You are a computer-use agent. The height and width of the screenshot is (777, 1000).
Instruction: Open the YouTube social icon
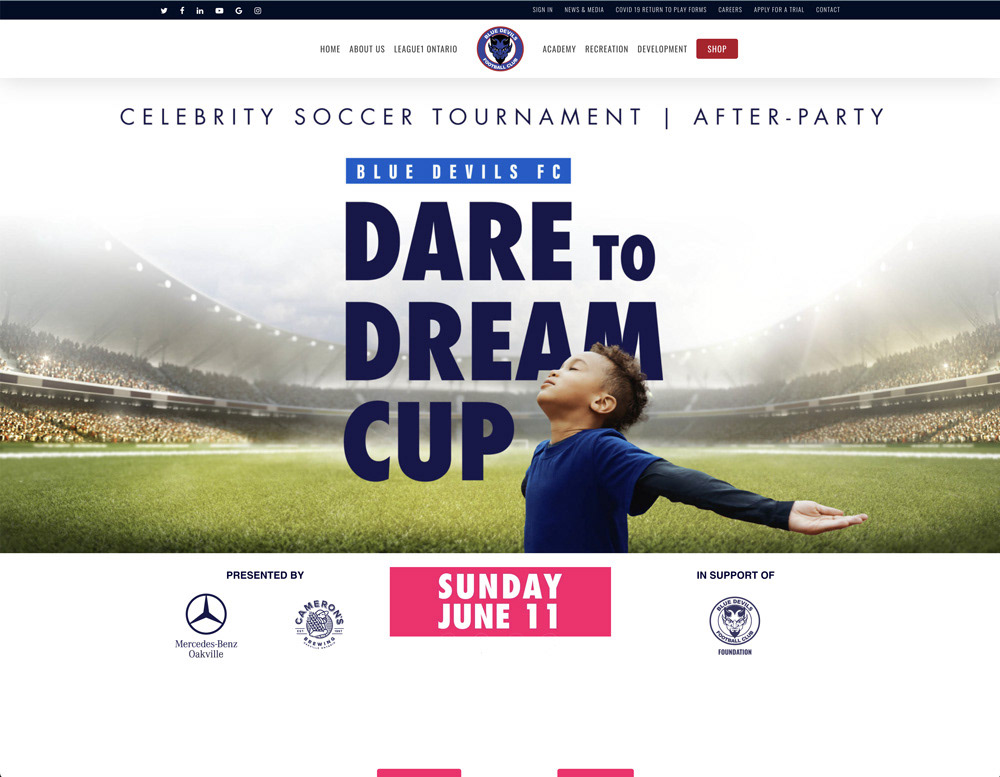pos(219,10)
